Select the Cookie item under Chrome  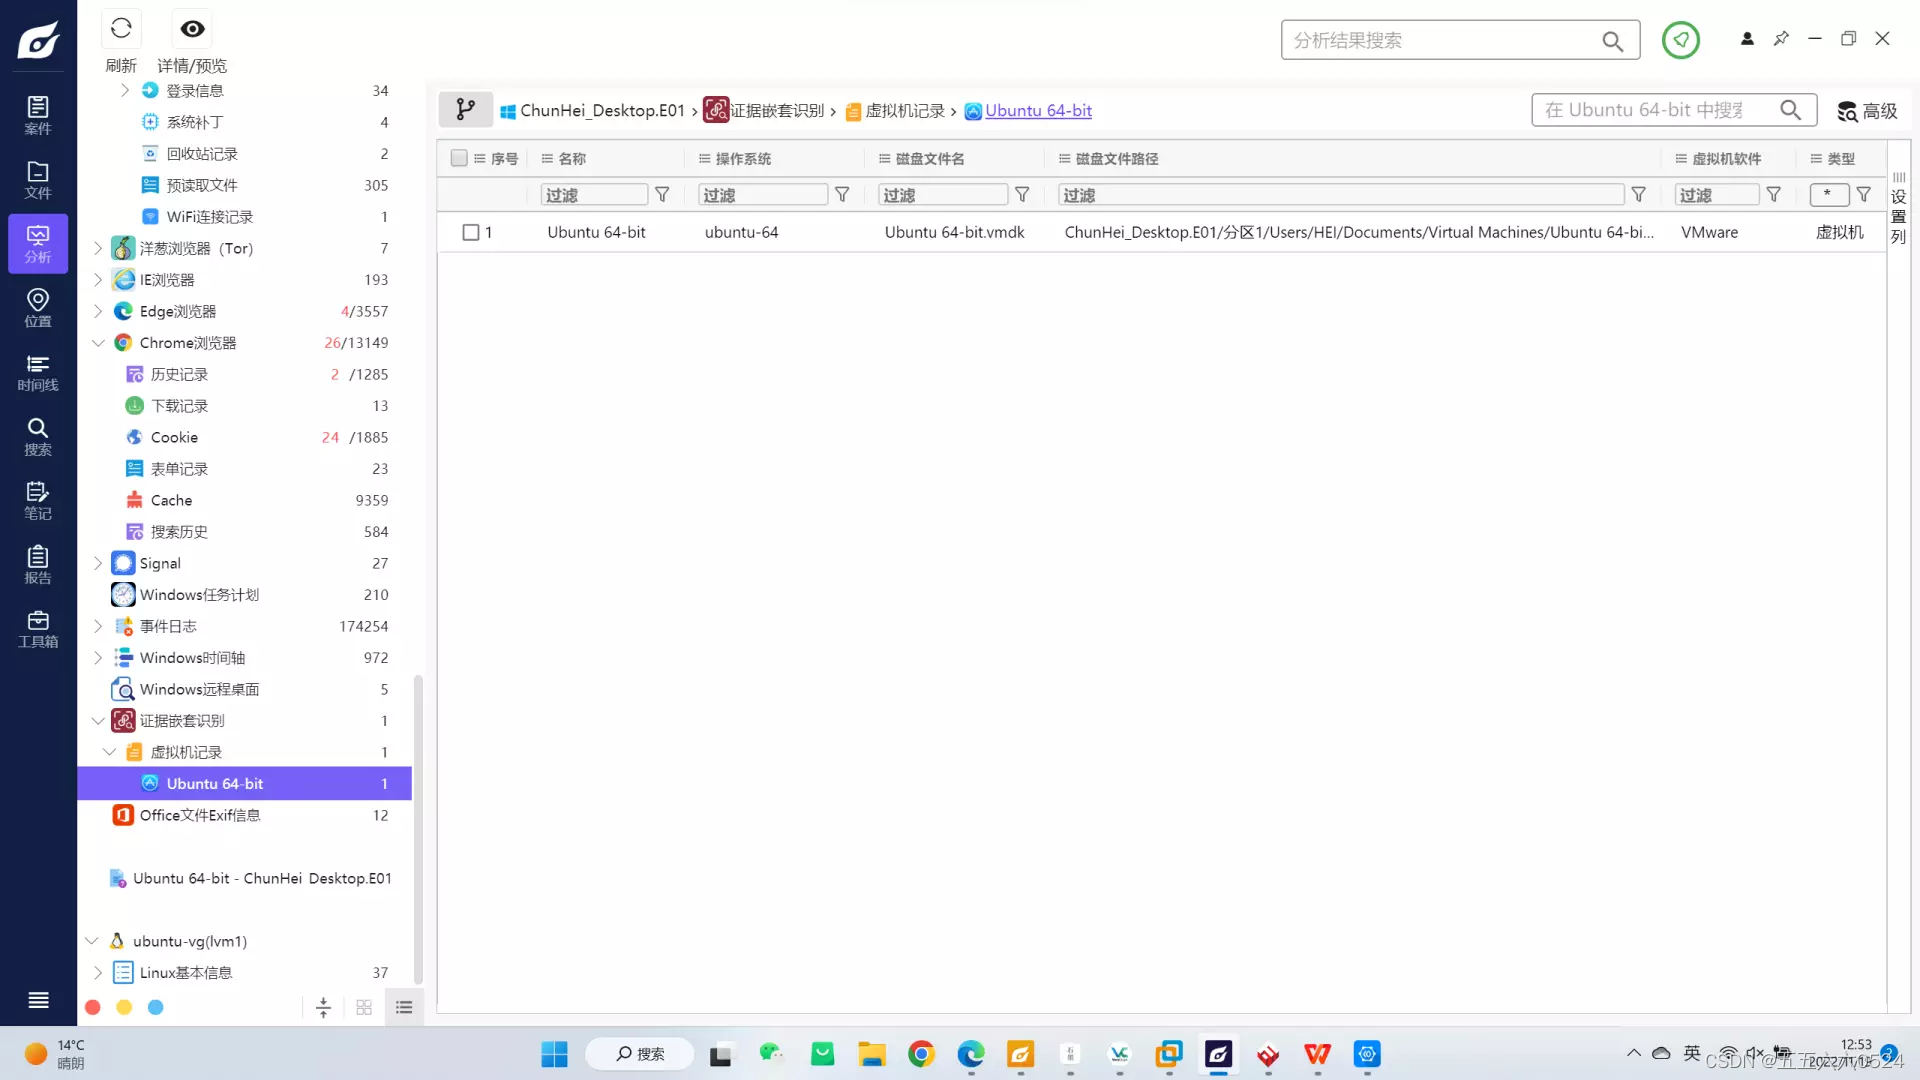[174, 438]
